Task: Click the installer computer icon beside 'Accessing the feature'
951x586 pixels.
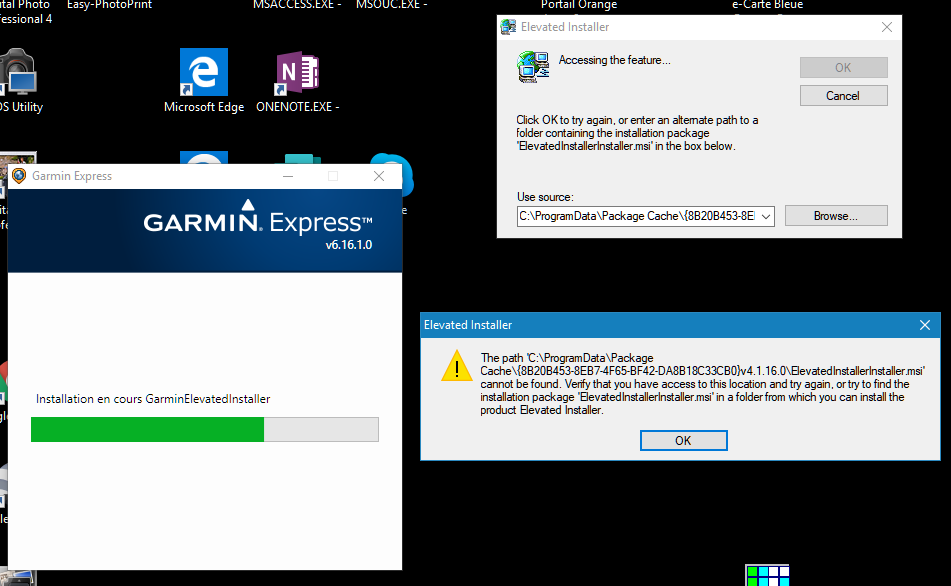Action: pyautogui.click(x=533, y=67)
